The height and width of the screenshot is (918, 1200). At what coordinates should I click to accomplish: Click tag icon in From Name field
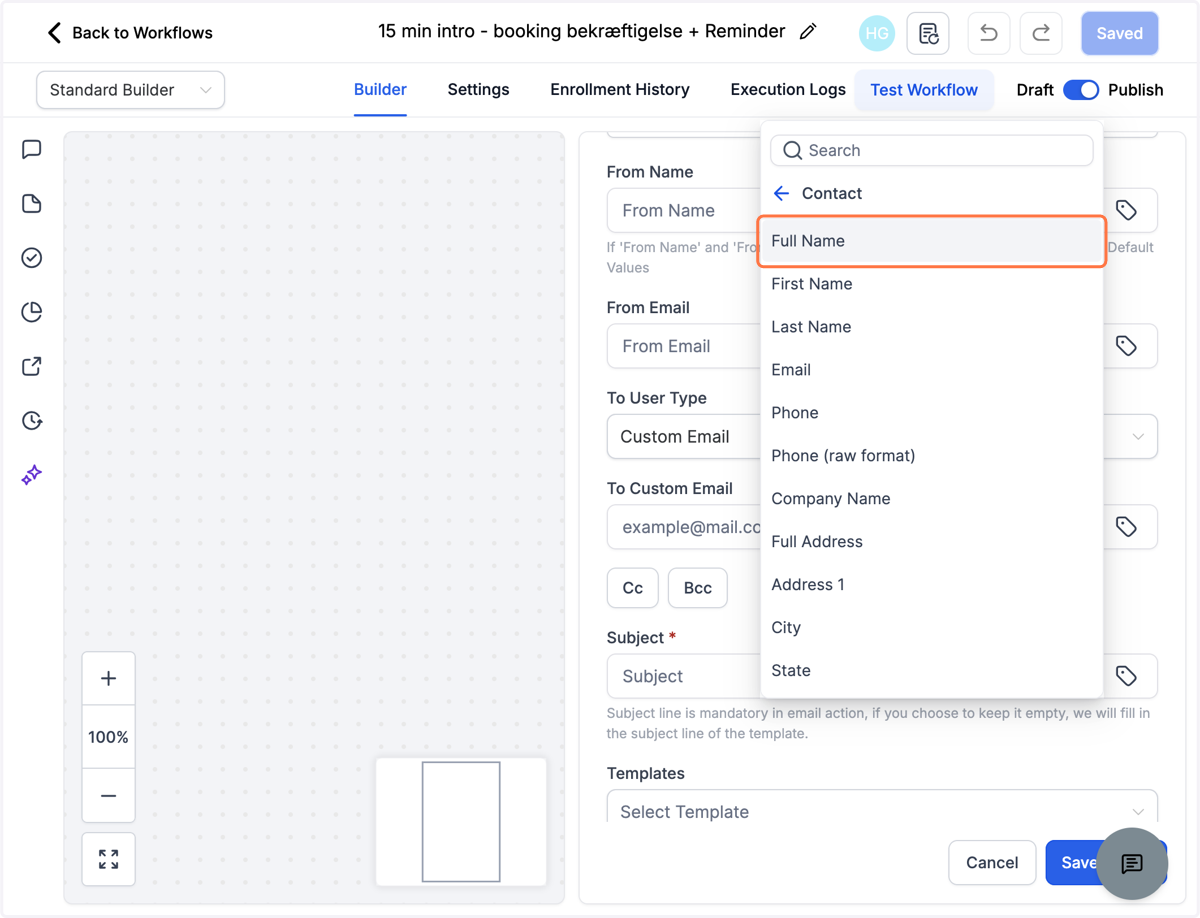pyautogui.click(x=1126, y=210)
